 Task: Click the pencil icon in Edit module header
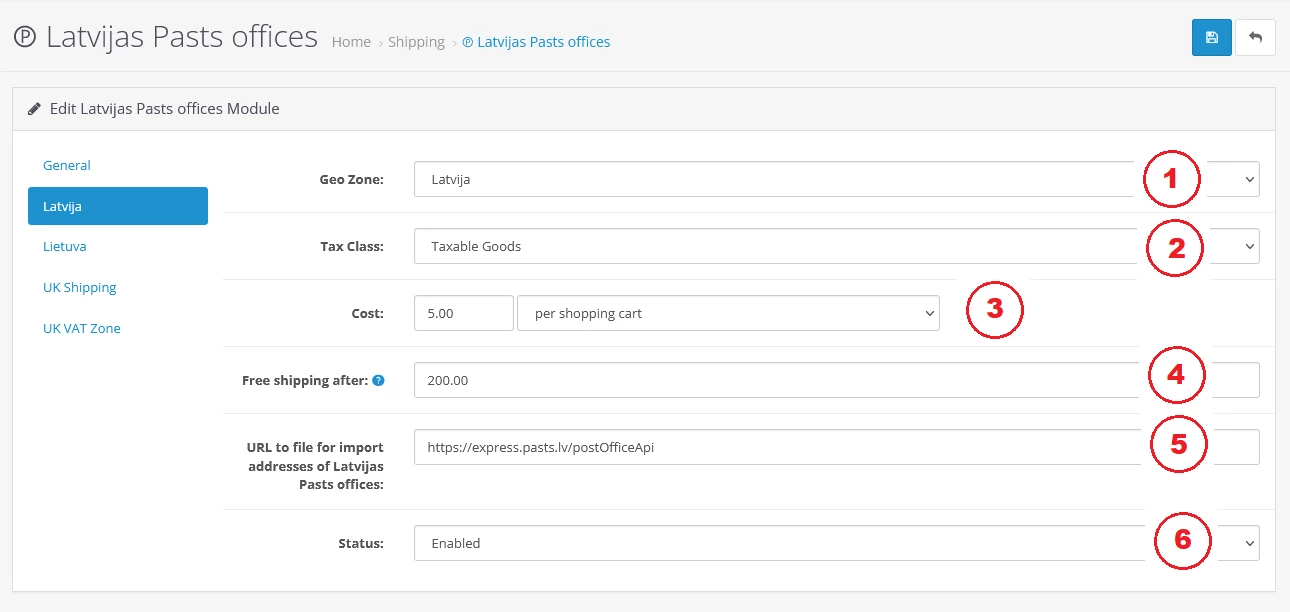click(34, 109)
